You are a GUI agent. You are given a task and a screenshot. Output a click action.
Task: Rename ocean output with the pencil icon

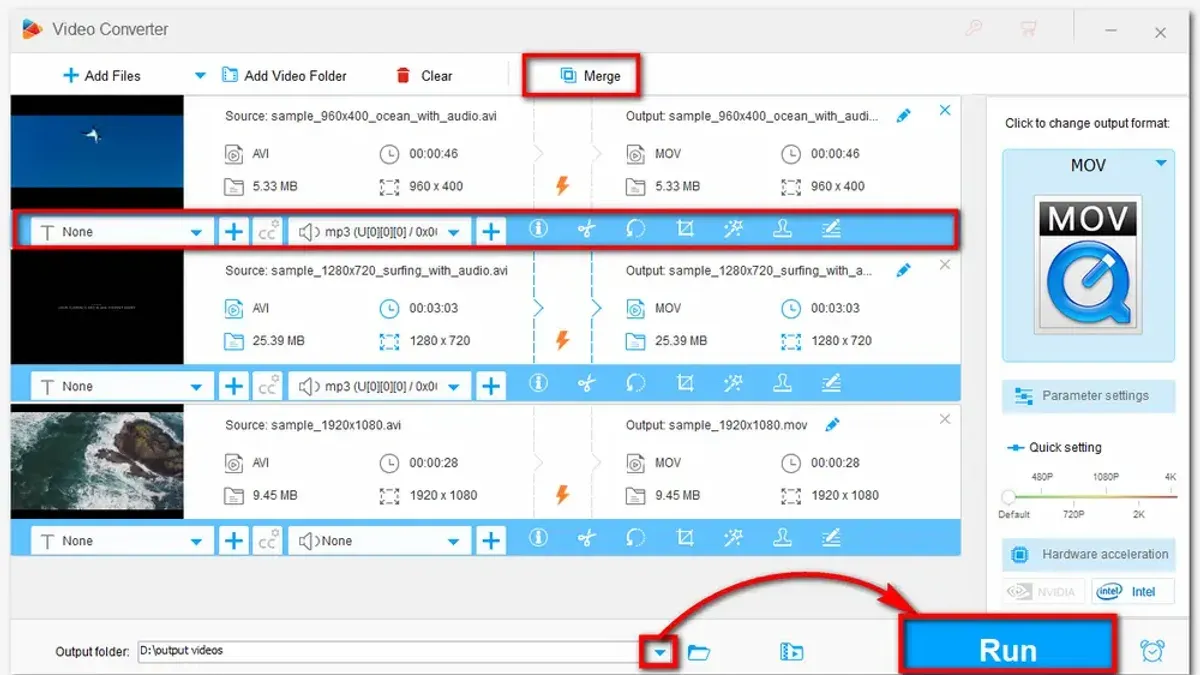pyautogui.click(x=904, y=116)
